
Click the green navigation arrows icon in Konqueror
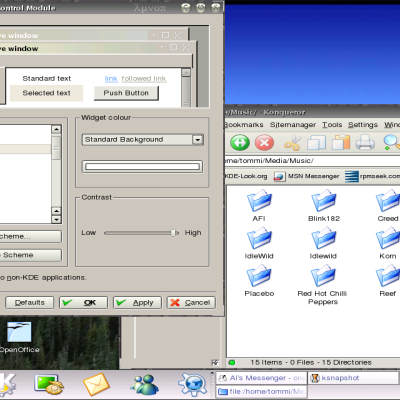(240, 143)
